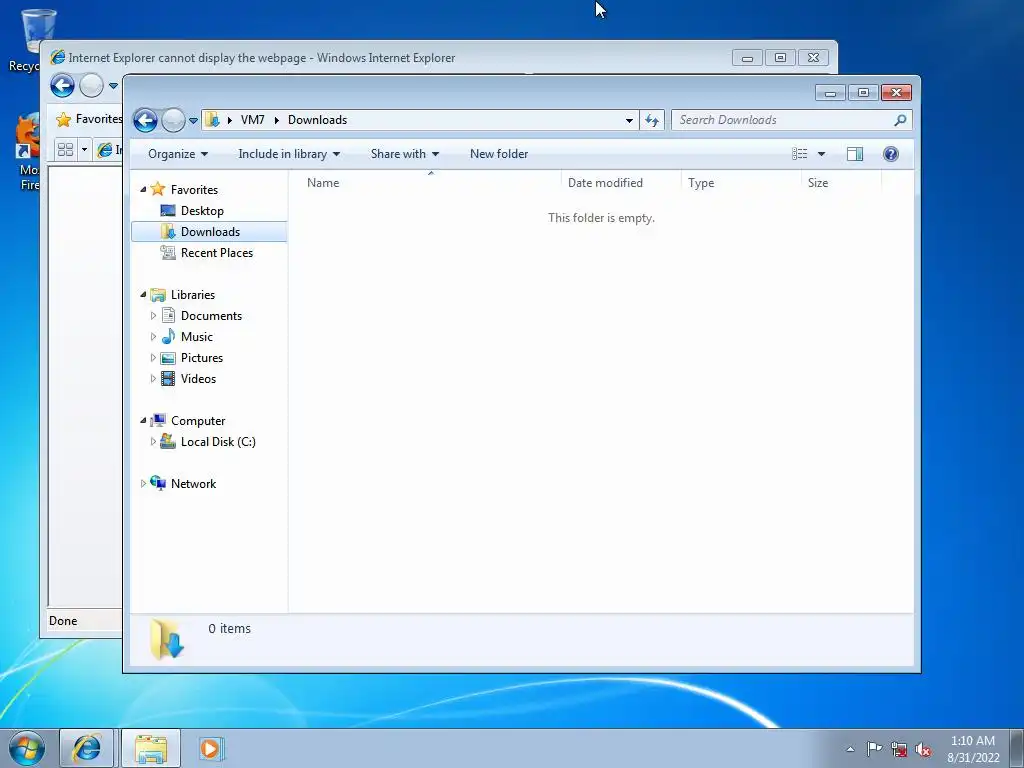Click the Back button in the Internet Explorer window
The width and height of the screenshot is (1024, 768).
(x=63, y=86)
